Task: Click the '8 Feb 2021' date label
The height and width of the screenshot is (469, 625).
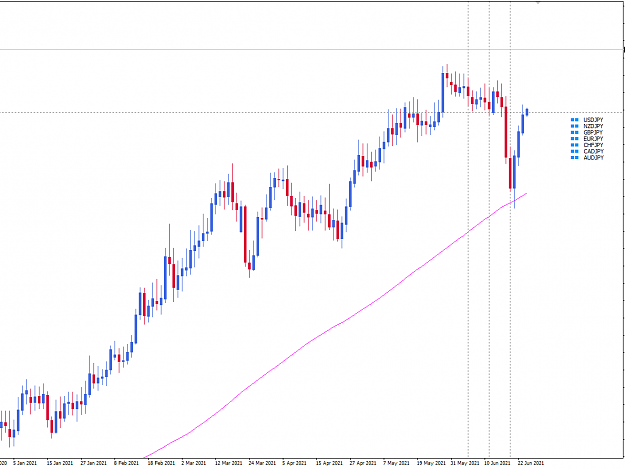Action: 126,463
